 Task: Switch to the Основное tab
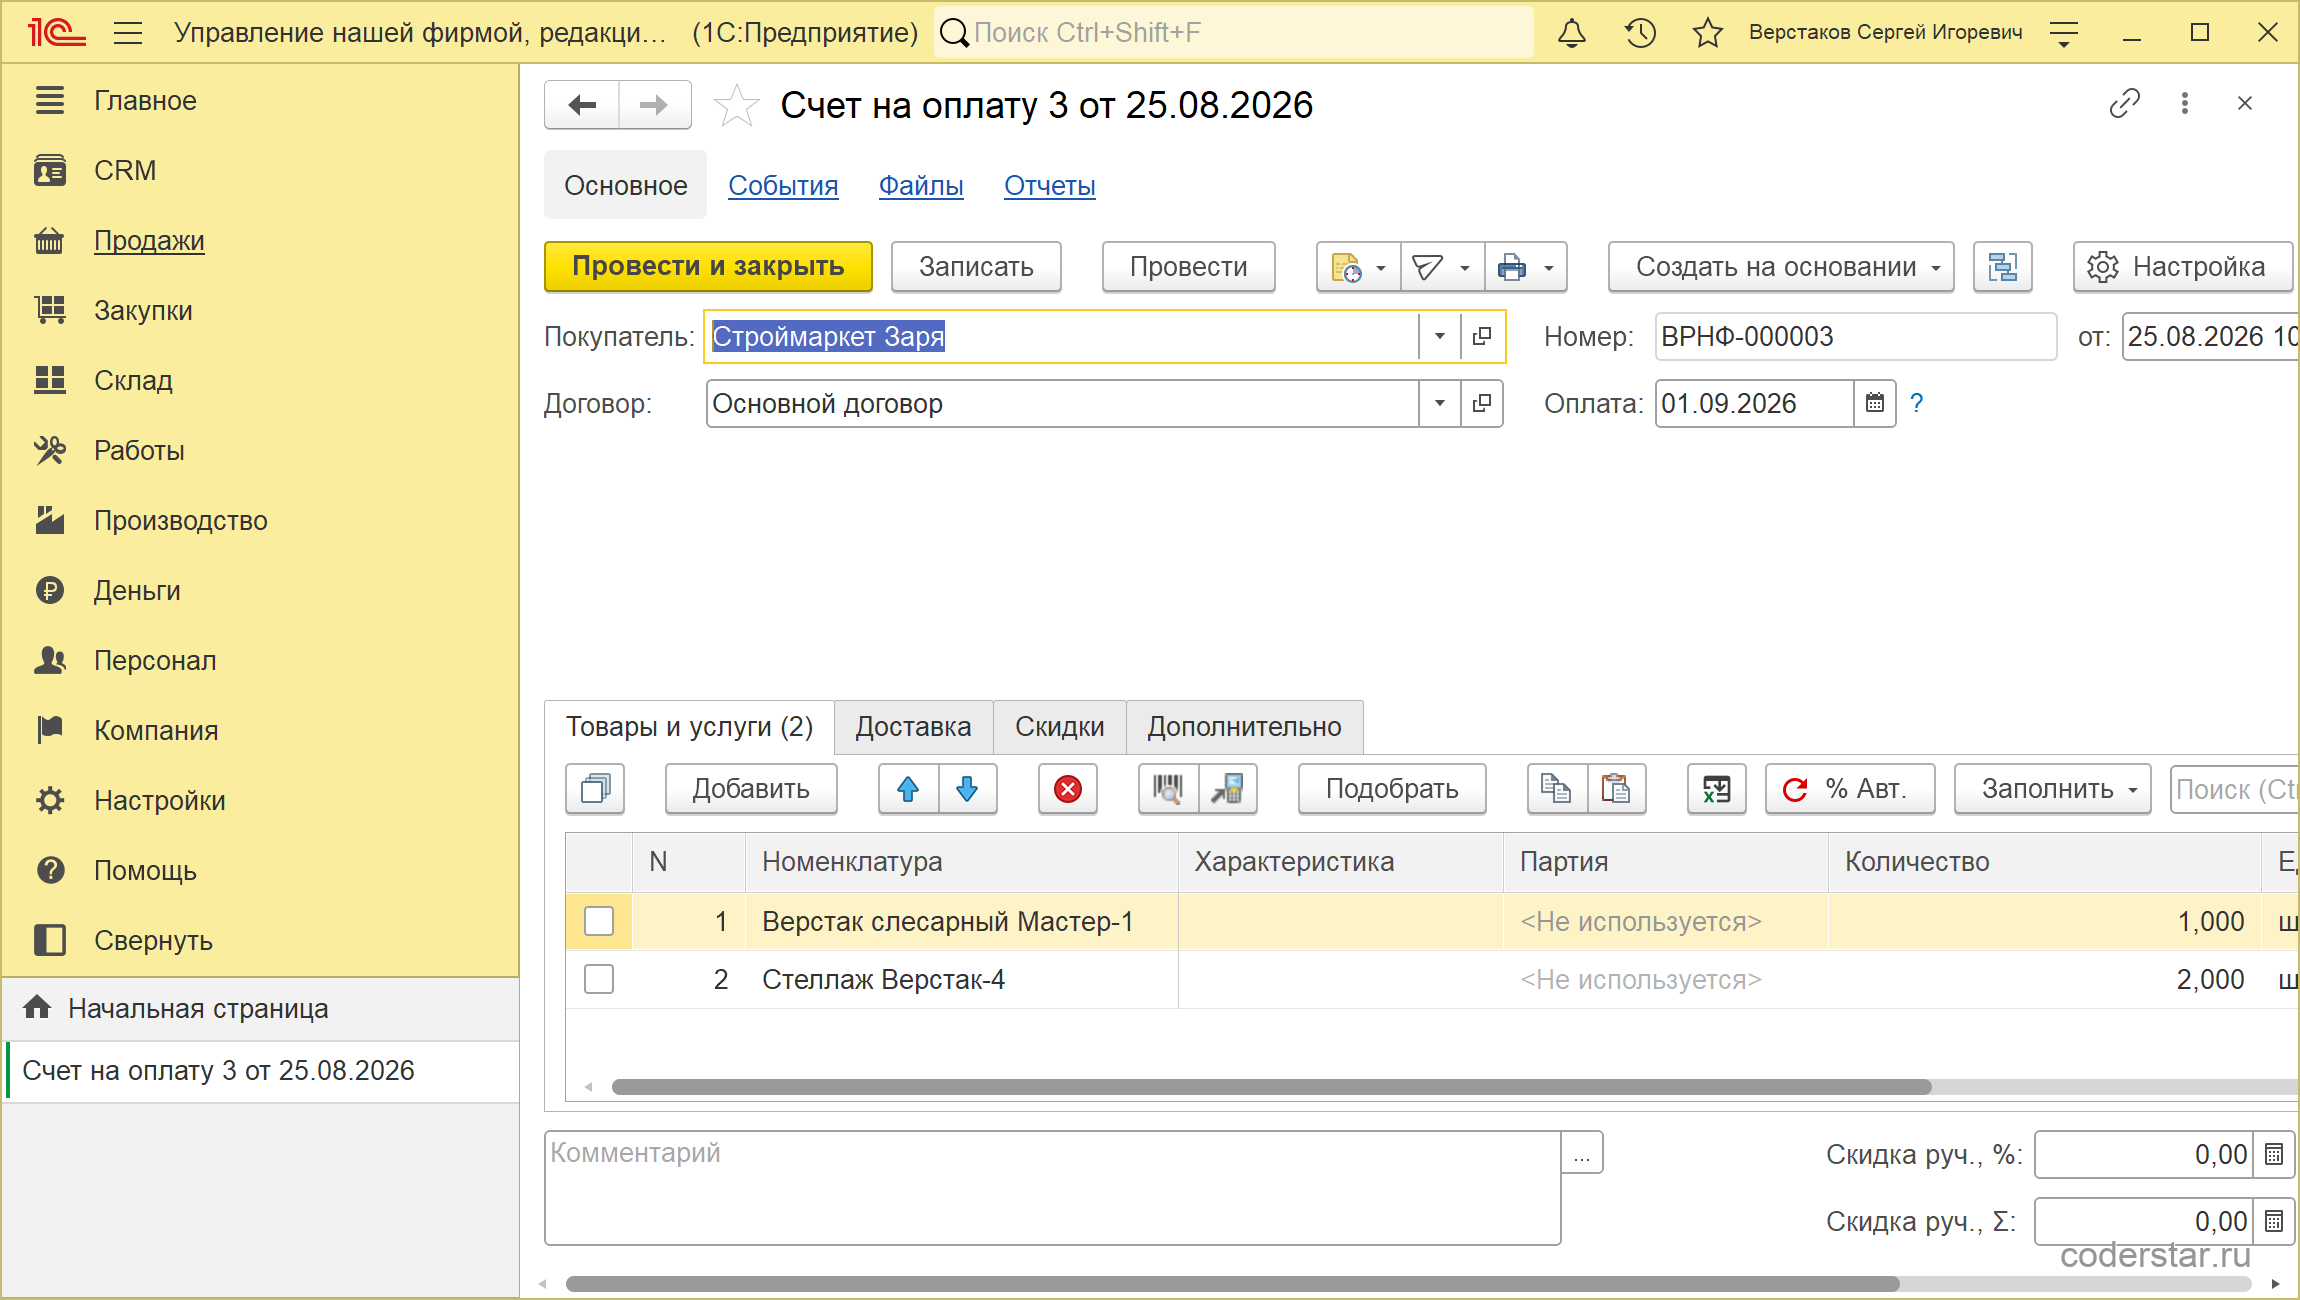[x=626, y=185]
